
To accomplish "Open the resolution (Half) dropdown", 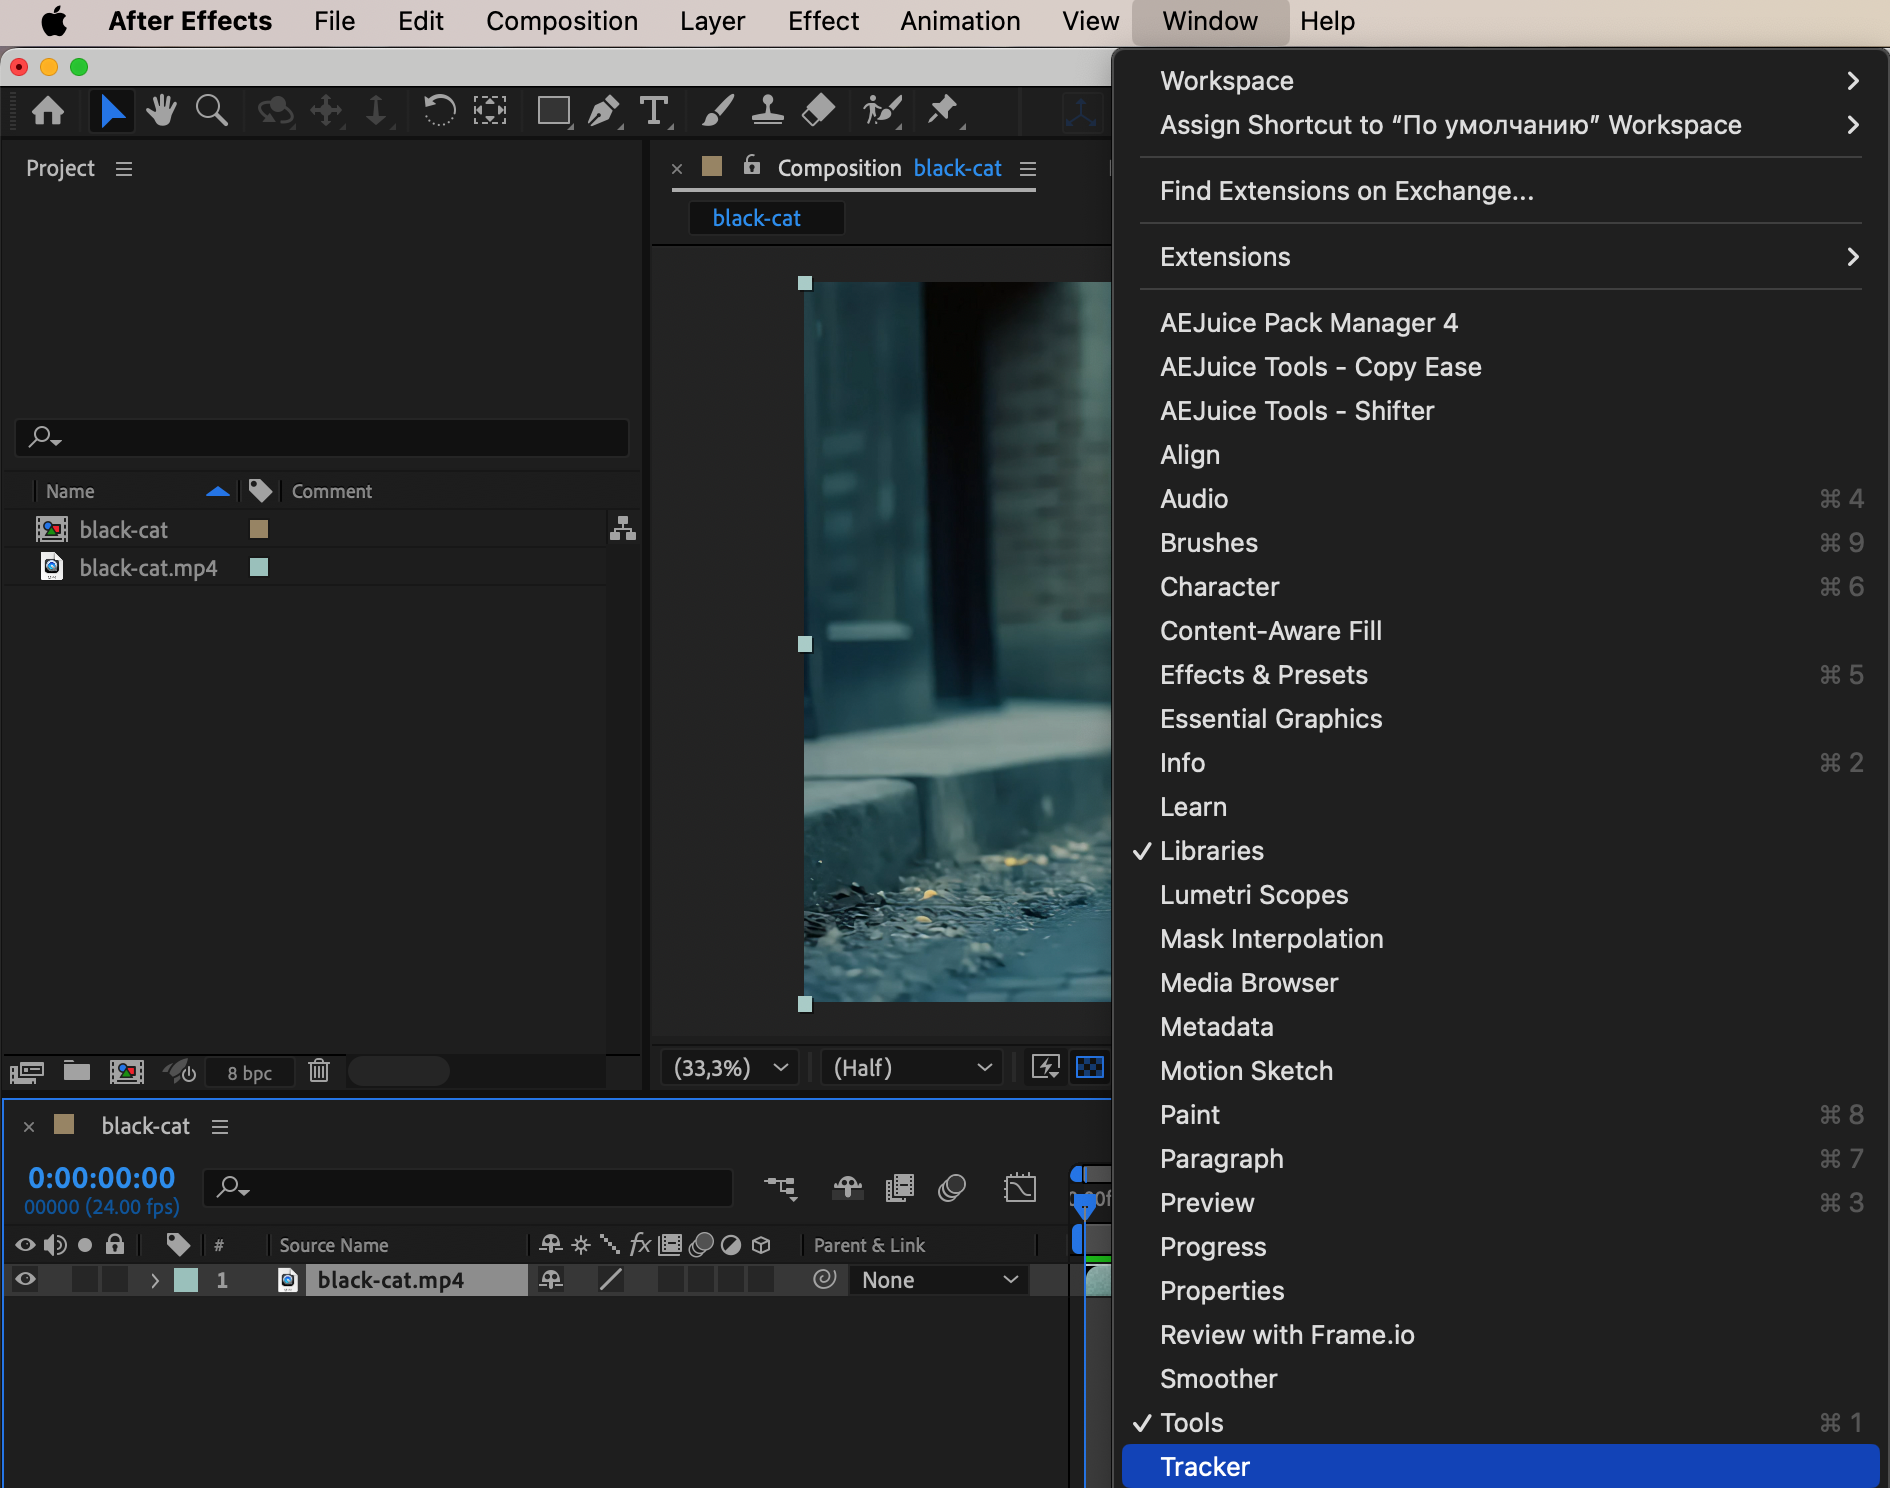I will [x=911, y=1068].
